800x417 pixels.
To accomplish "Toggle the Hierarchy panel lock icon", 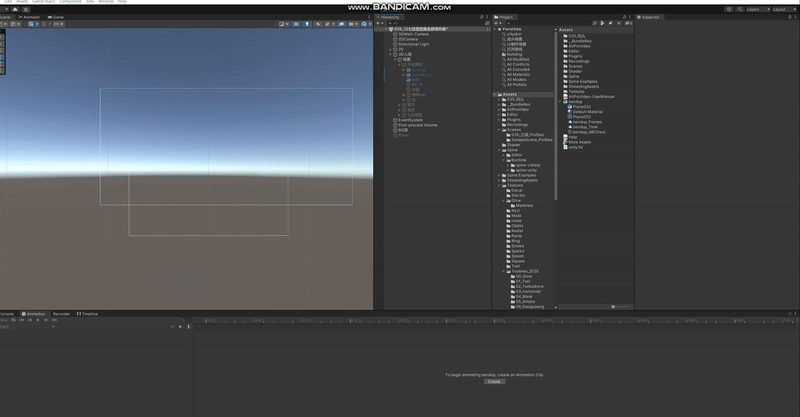I will [x=482, y=17].
